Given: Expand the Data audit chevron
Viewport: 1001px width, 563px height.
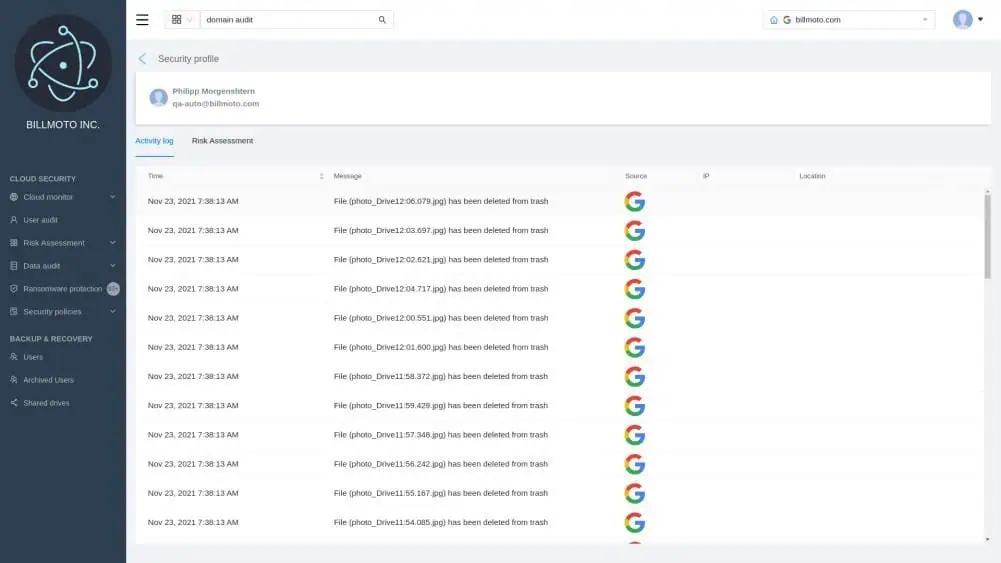Looking at the screenshot, I should 112,266.
